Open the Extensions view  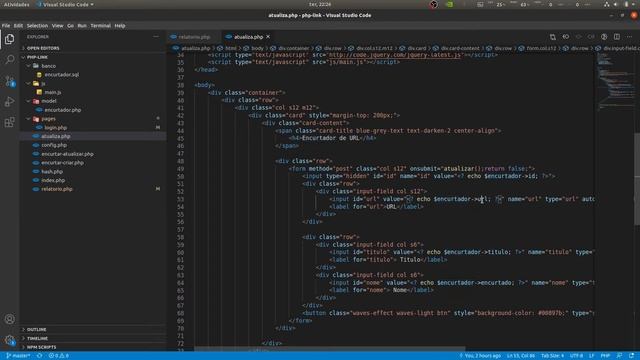coord(9,122)
